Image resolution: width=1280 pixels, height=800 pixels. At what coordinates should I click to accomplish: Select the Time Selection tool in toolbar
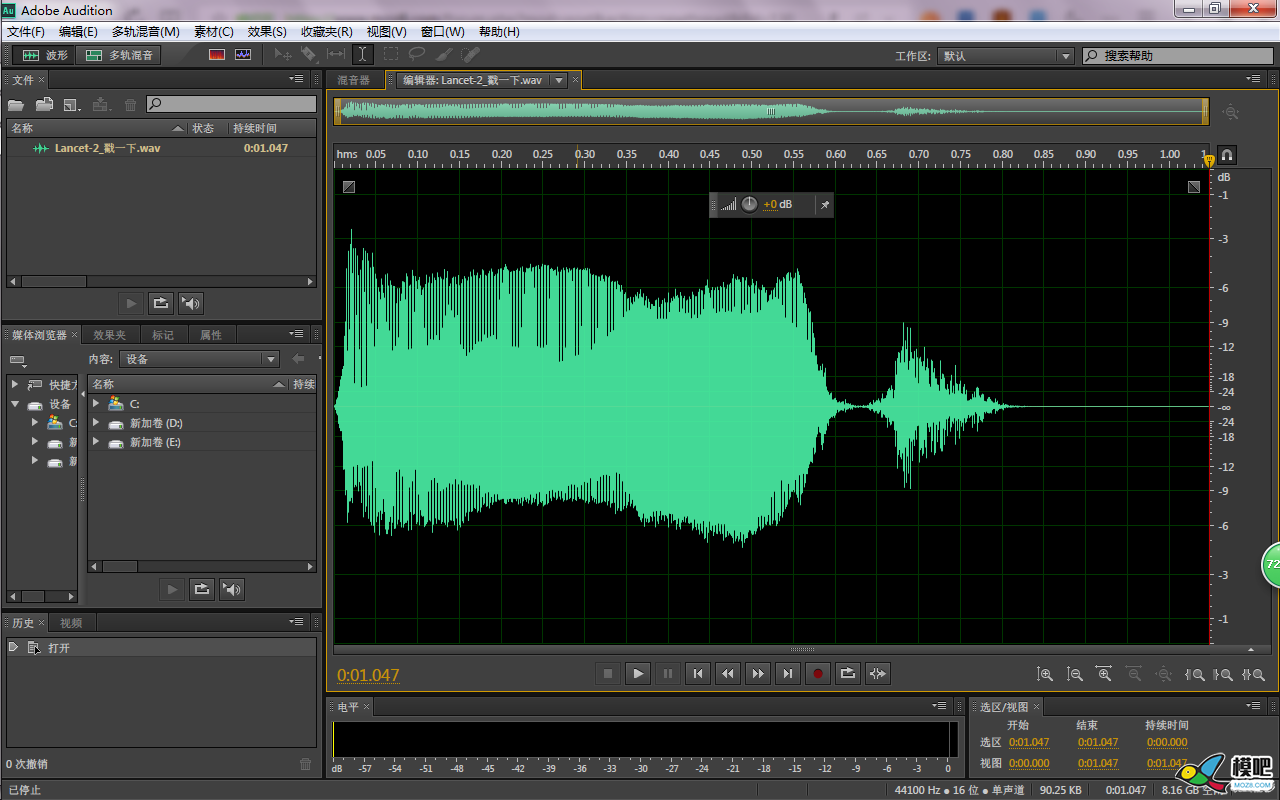(362, 55)
